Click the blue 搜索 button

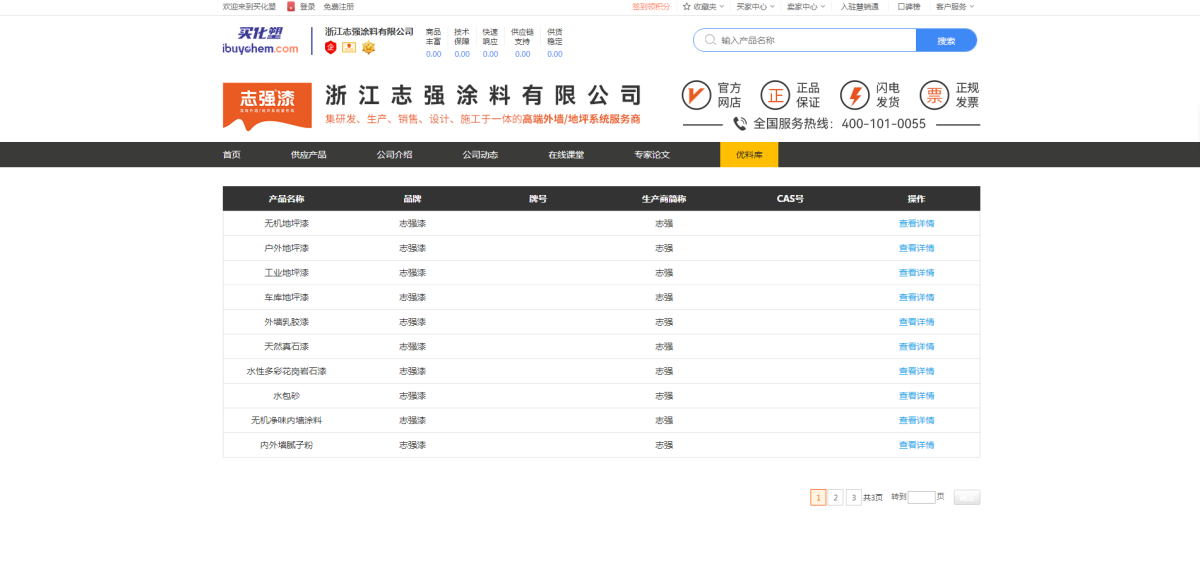click(x=946, y=40)
